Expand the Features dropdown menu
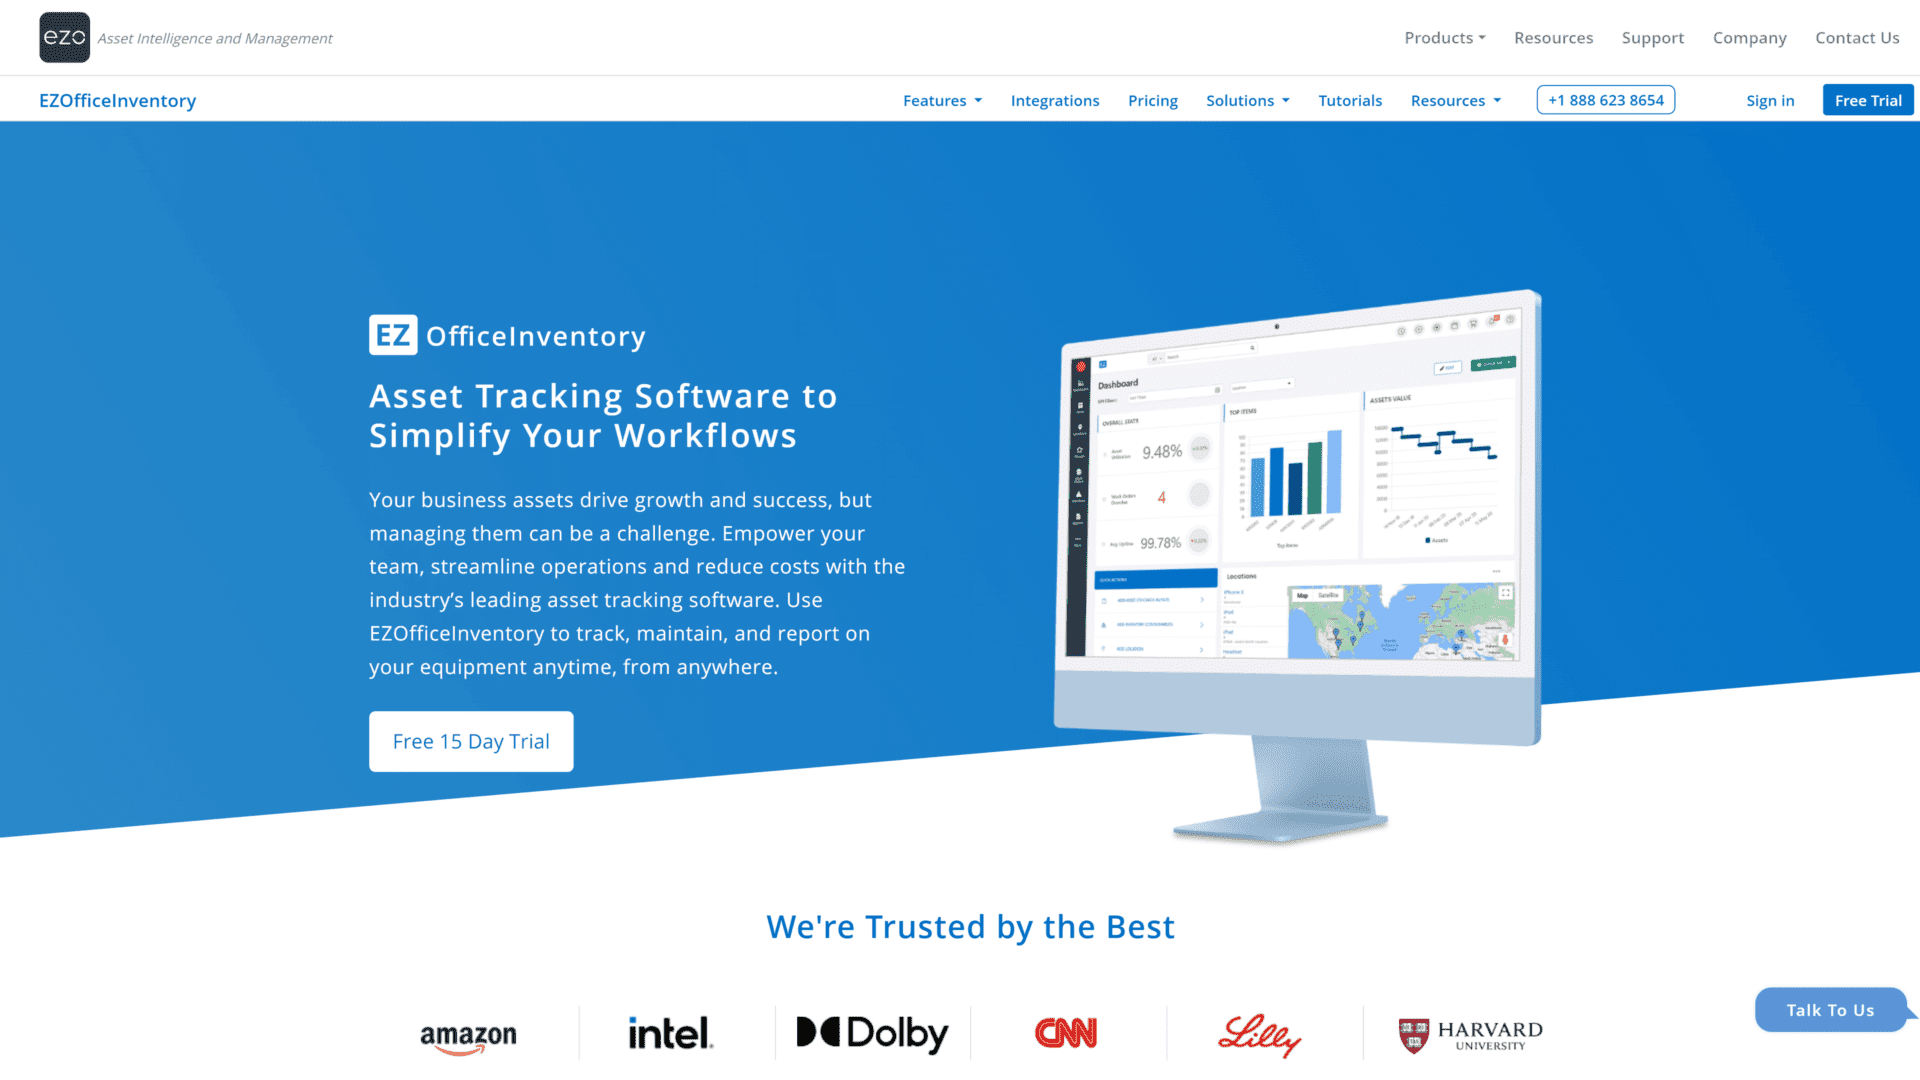 pos(942,100)
